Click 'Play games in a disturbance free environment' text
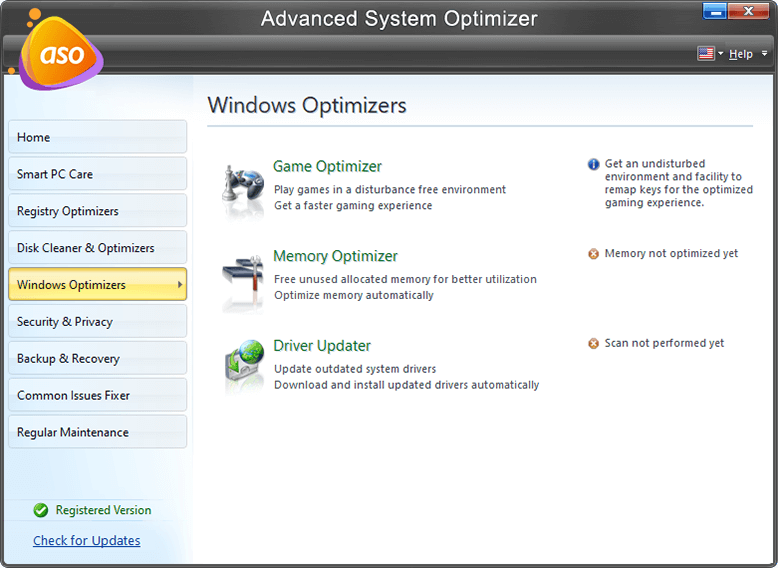The width and height of the screenshot is (778, 568). pyautogui.click(x=390, y=189)
